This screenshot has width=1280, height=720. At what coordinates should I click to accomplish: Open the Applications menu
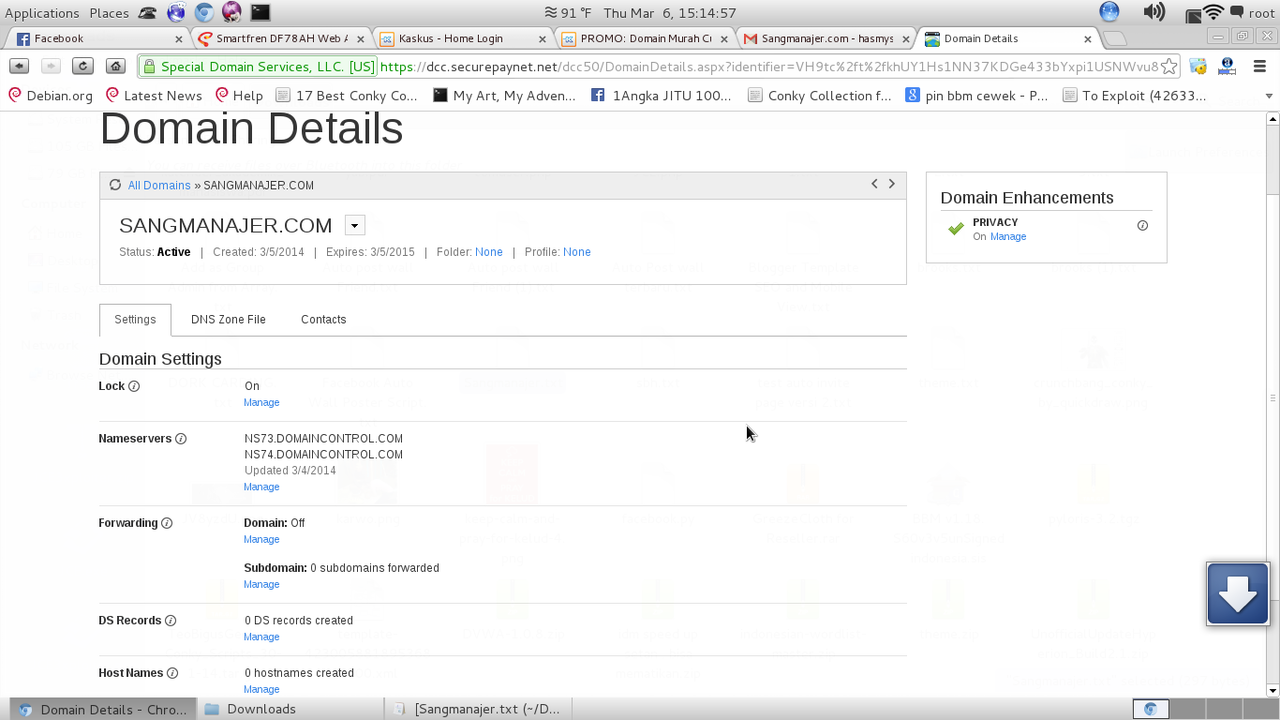pyautogui.click(x=42, y=13)
